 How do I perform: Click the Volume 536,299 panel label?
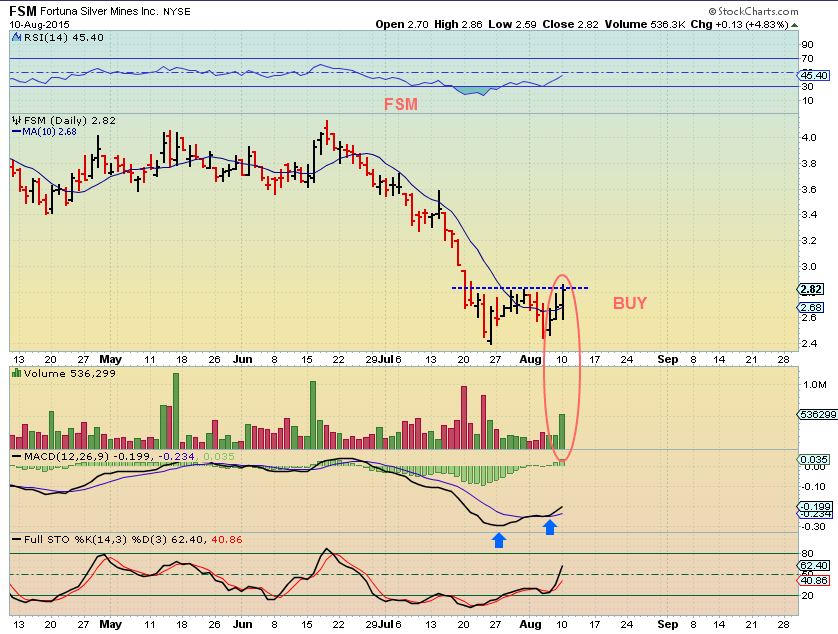[x=69, y=373]
